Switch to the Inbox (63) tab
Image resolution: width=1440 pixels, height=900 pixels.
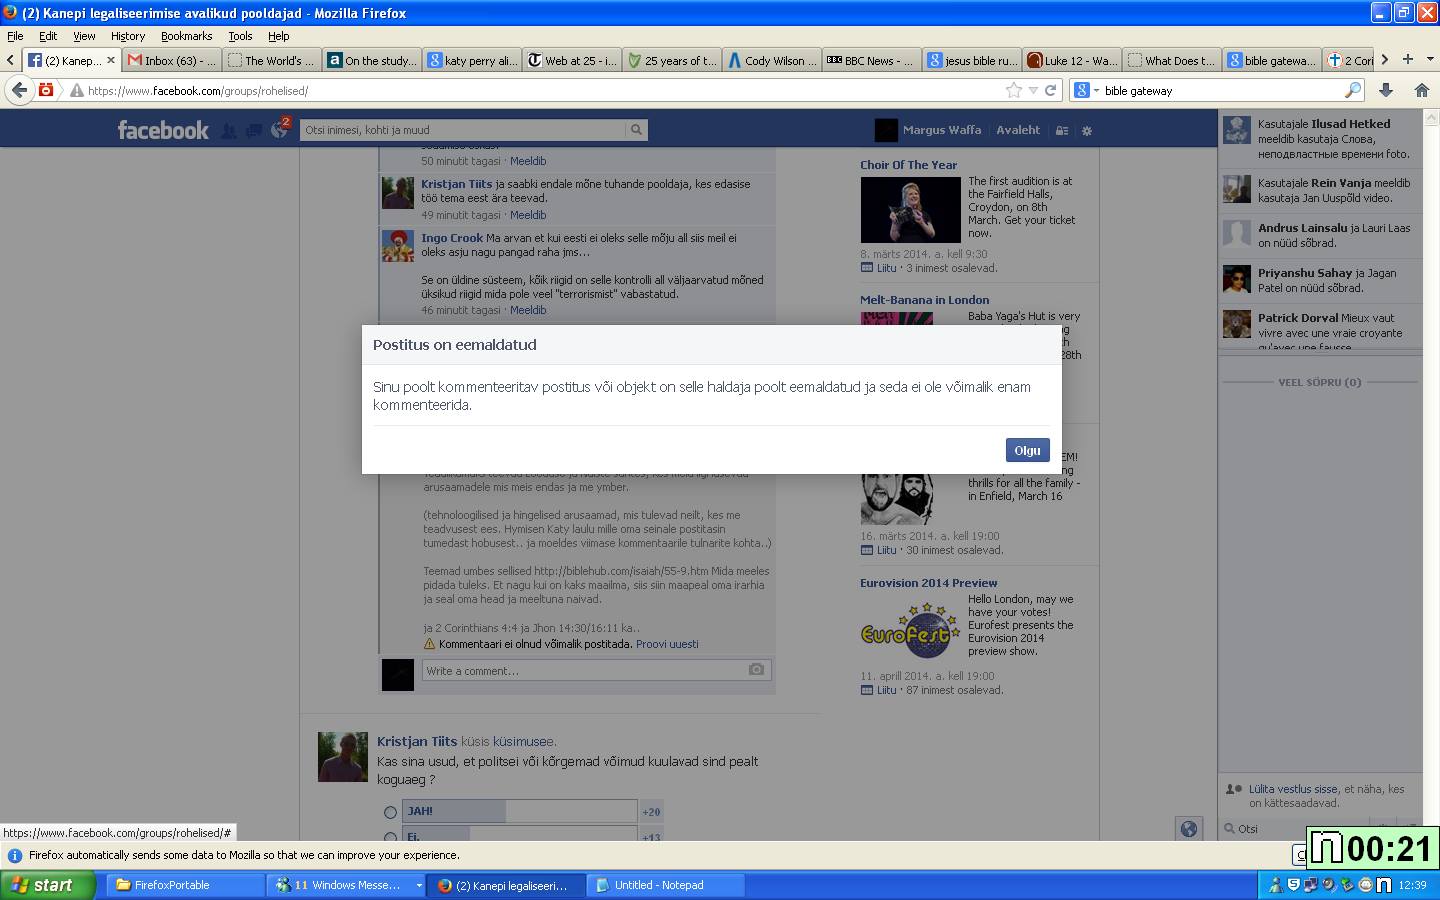[x=172, y=60]
